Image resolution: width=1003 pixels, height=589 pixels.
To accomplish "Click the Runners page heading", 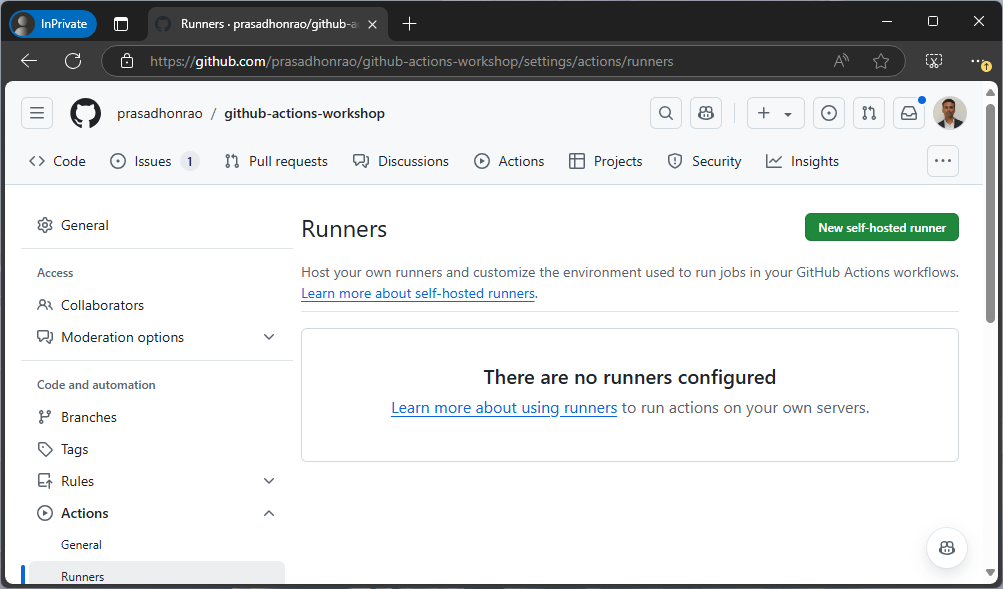I will [x=344, y=229].
